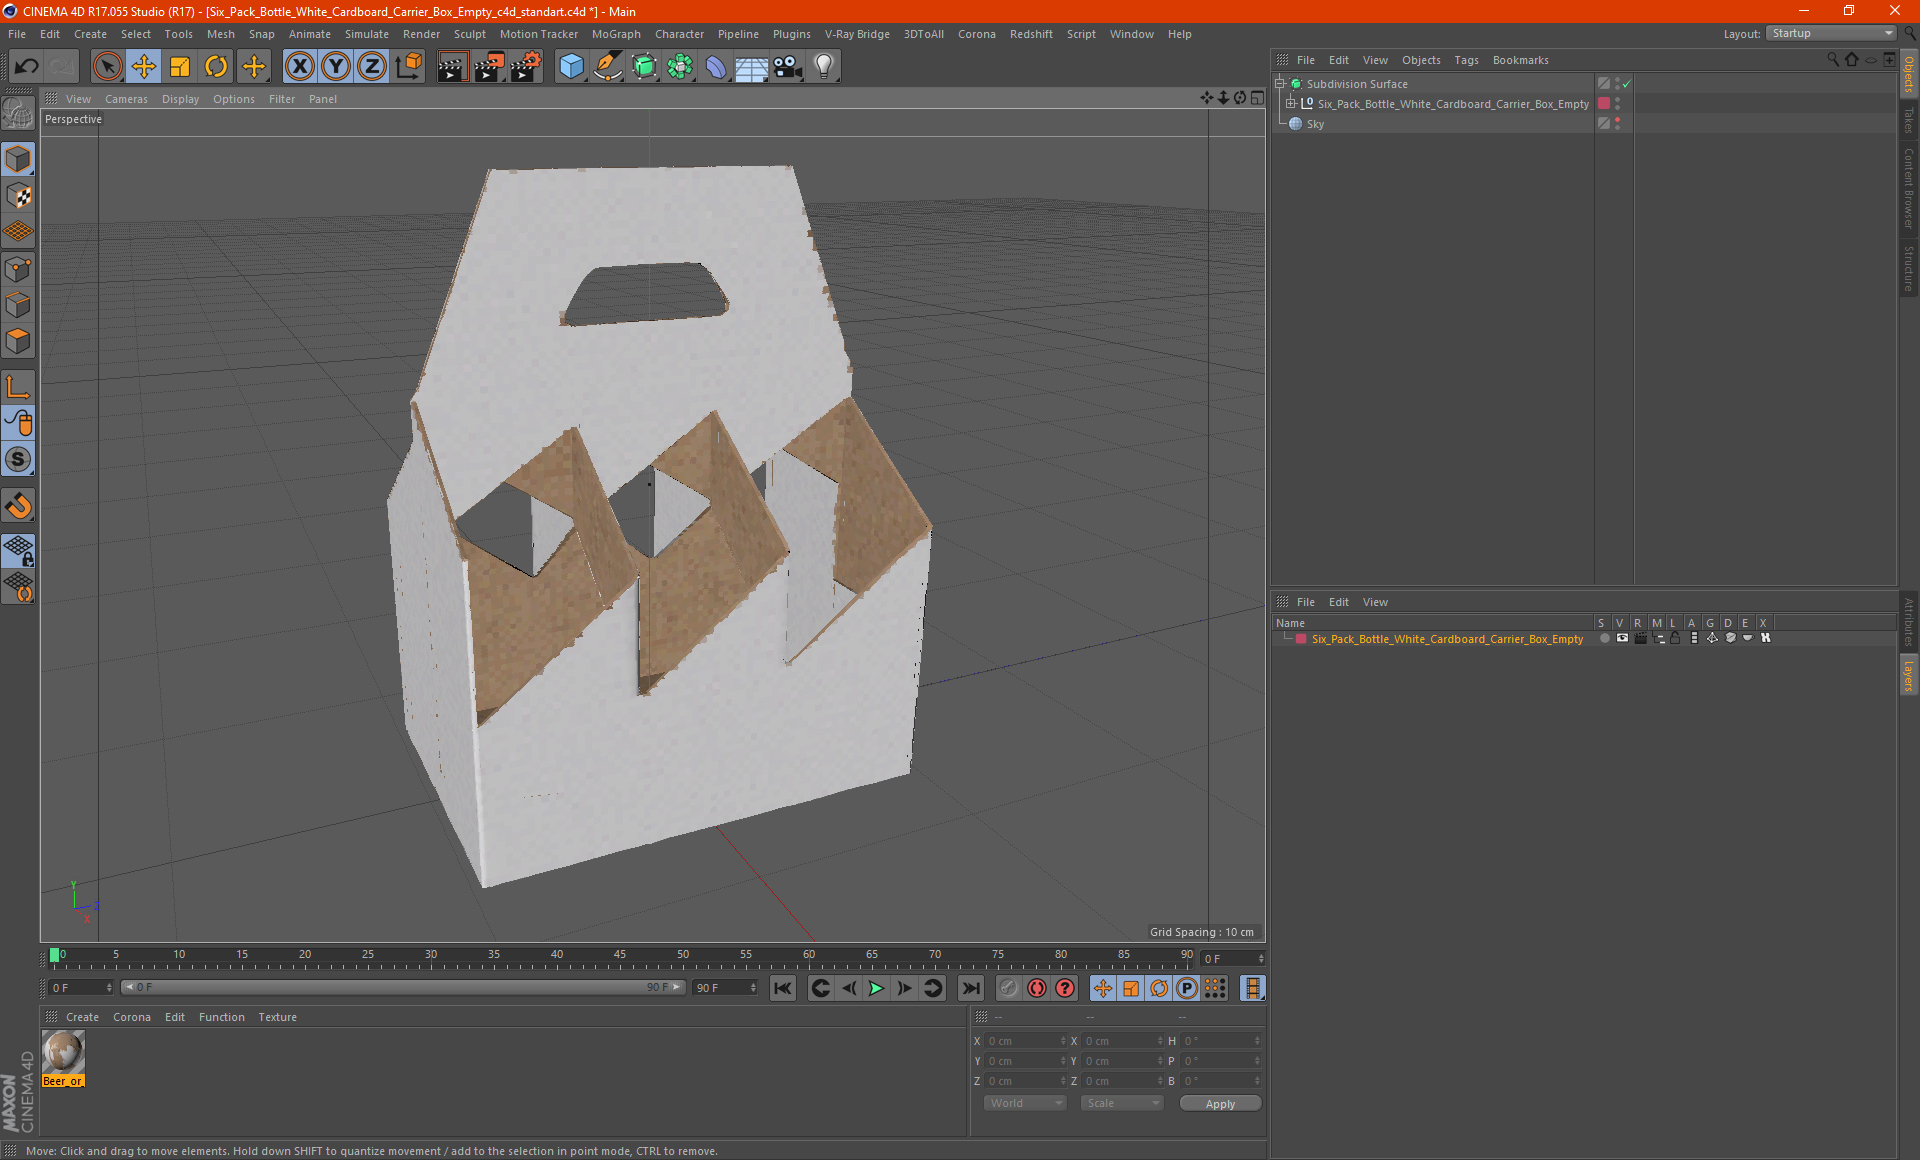Open the Sculpt menu
Image resolution: width=1920 pixels, height=1160 pixels.
click(469, 34)
